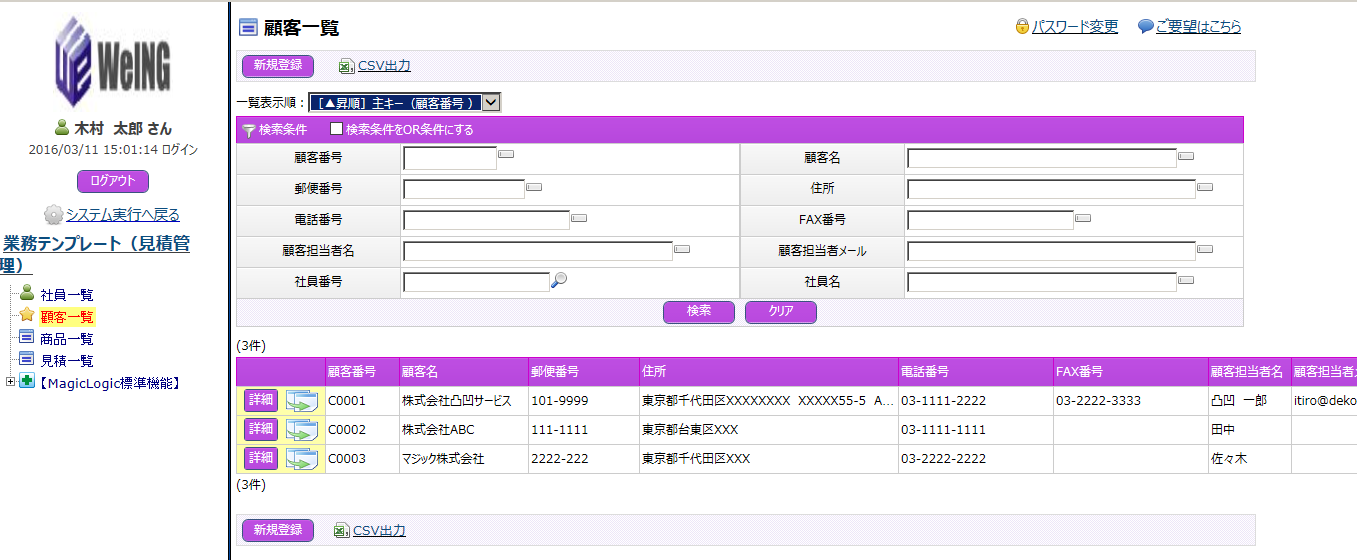Click the Excel icon next to top CSV出力

[x=346, y=66]
